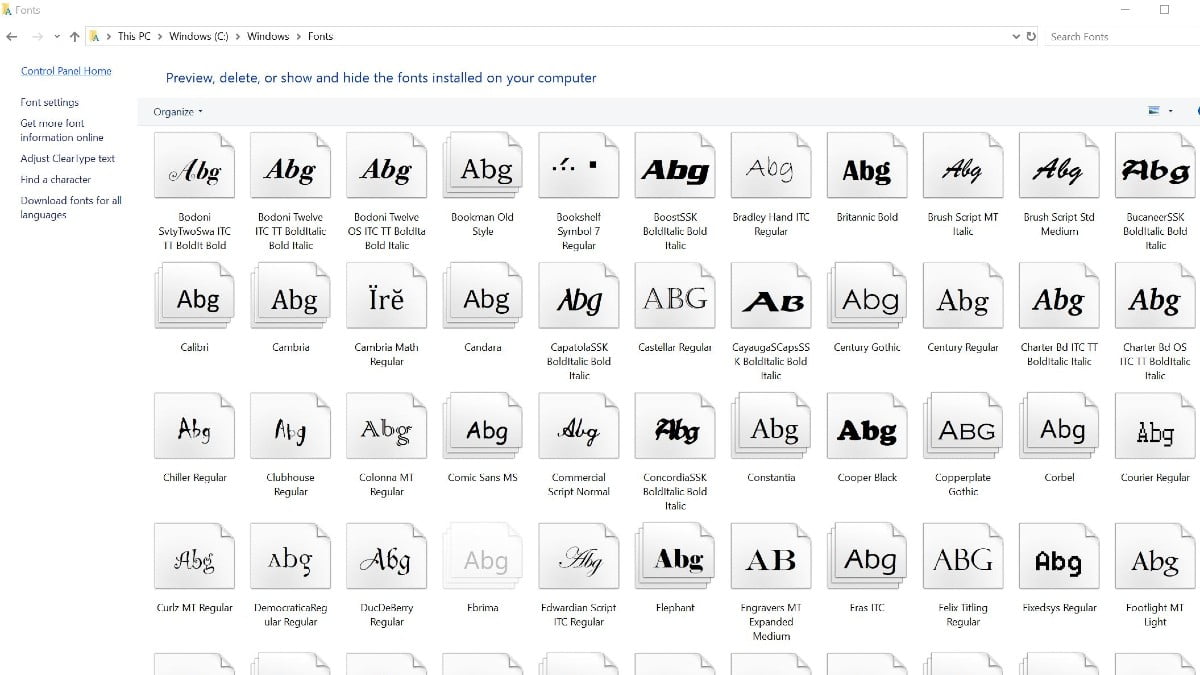This screenshot has height=675, width=1200.
Task: Click the Back navigation arrow
Action: (11, 36)
